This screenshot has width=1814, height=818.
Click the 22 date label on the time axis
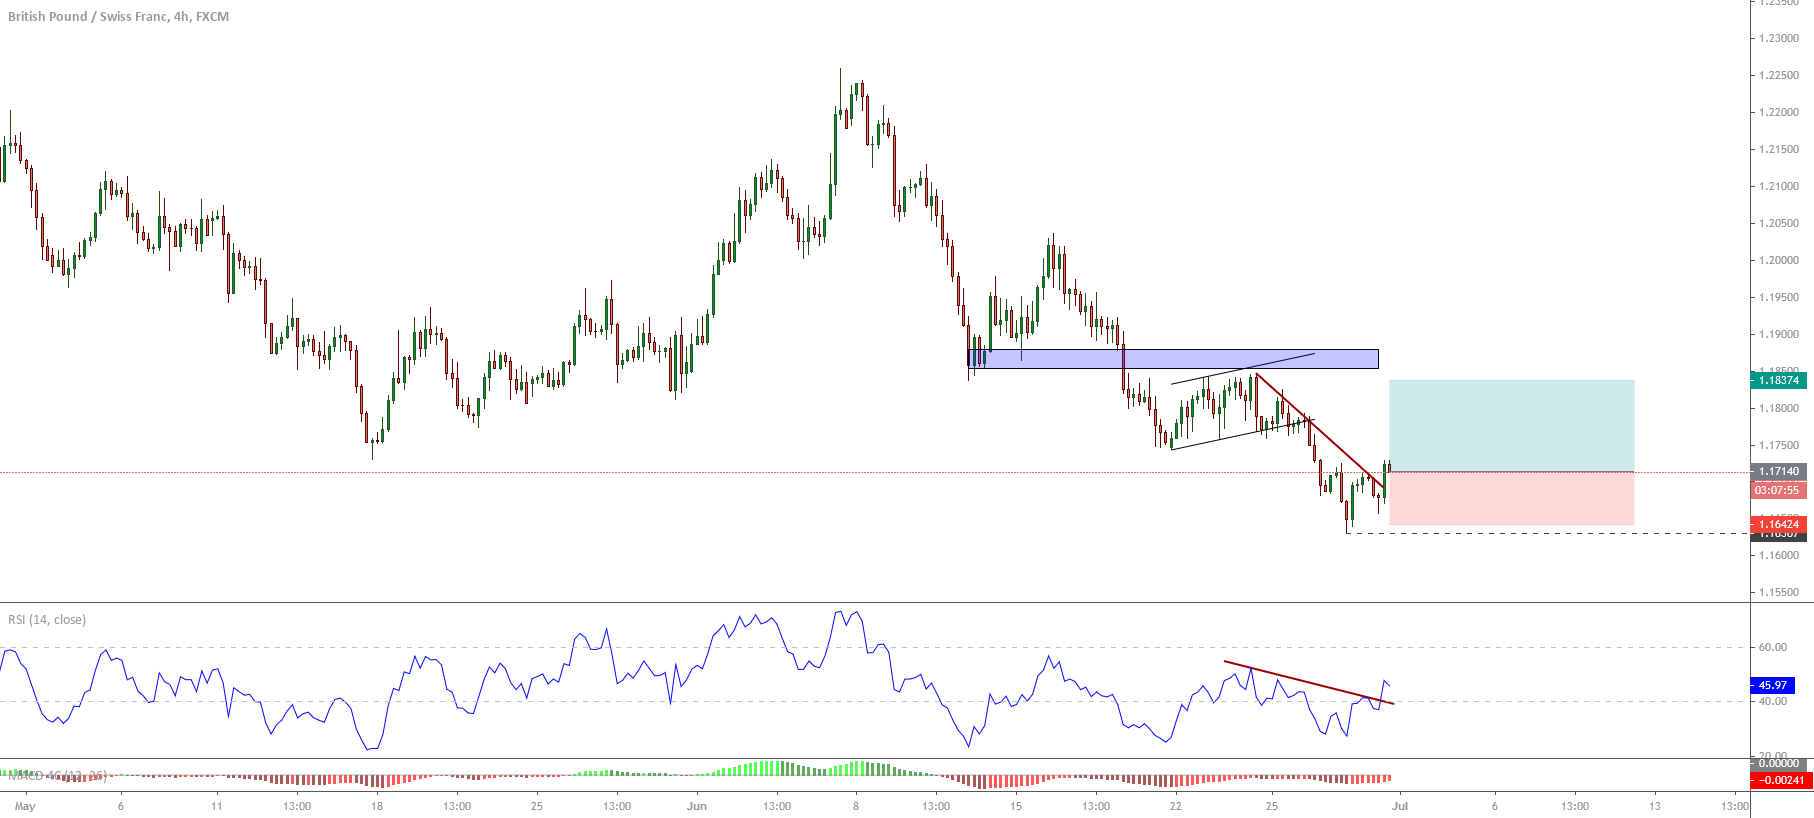click(1176, 806)
